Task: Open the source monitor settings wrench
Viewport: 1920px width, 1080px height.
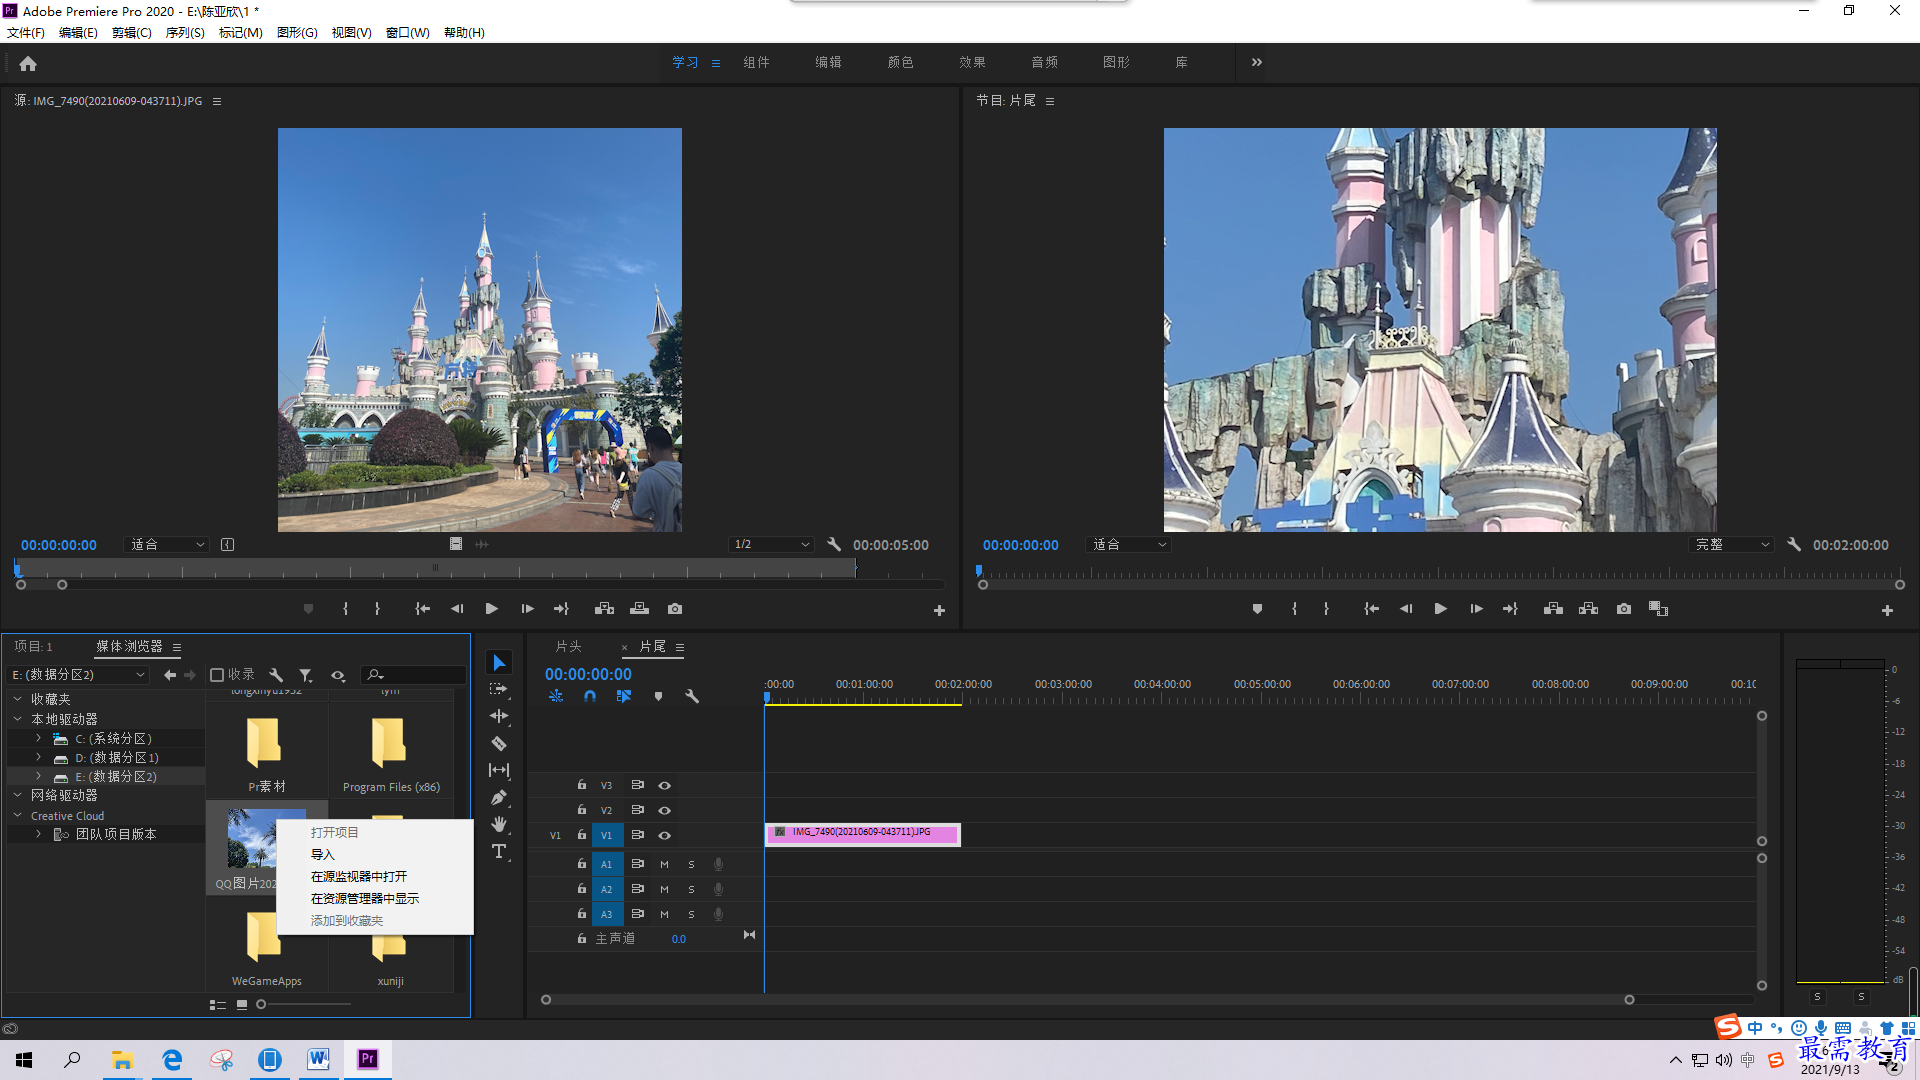Action: coord(834,545)
